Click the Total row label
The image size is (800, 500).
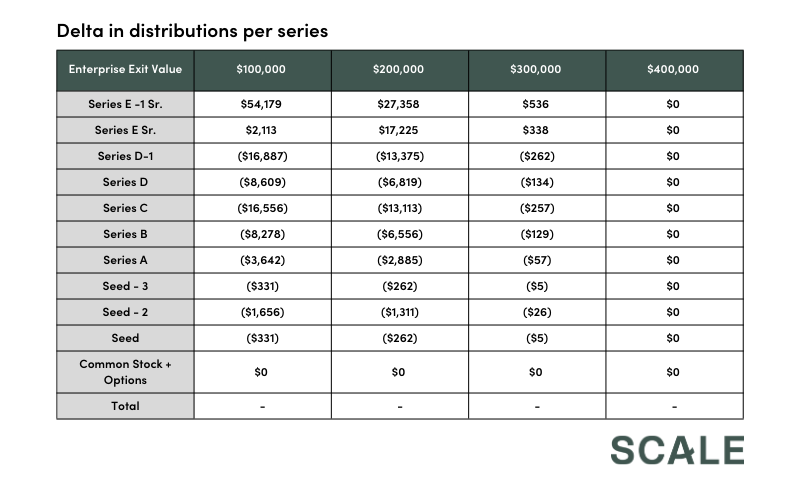pos(125,406)
